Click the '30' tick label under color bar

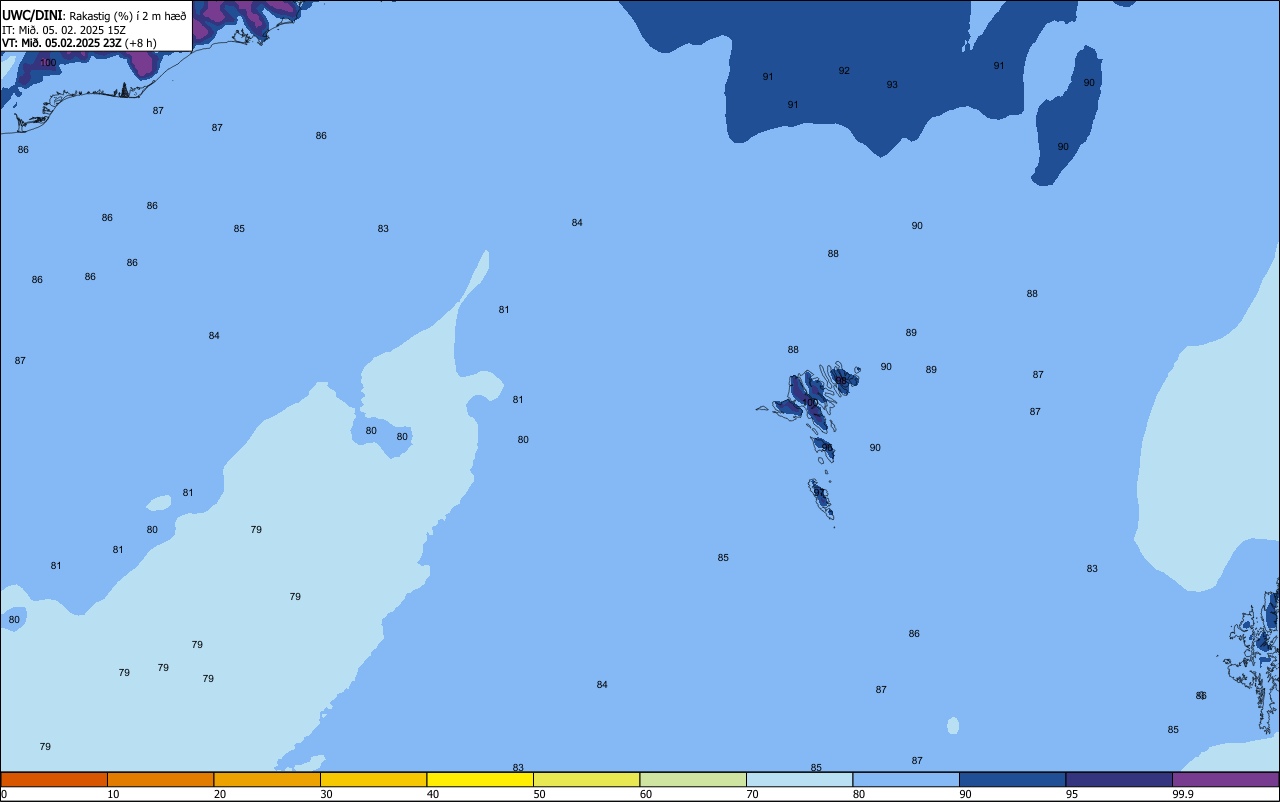pos(326,794)
